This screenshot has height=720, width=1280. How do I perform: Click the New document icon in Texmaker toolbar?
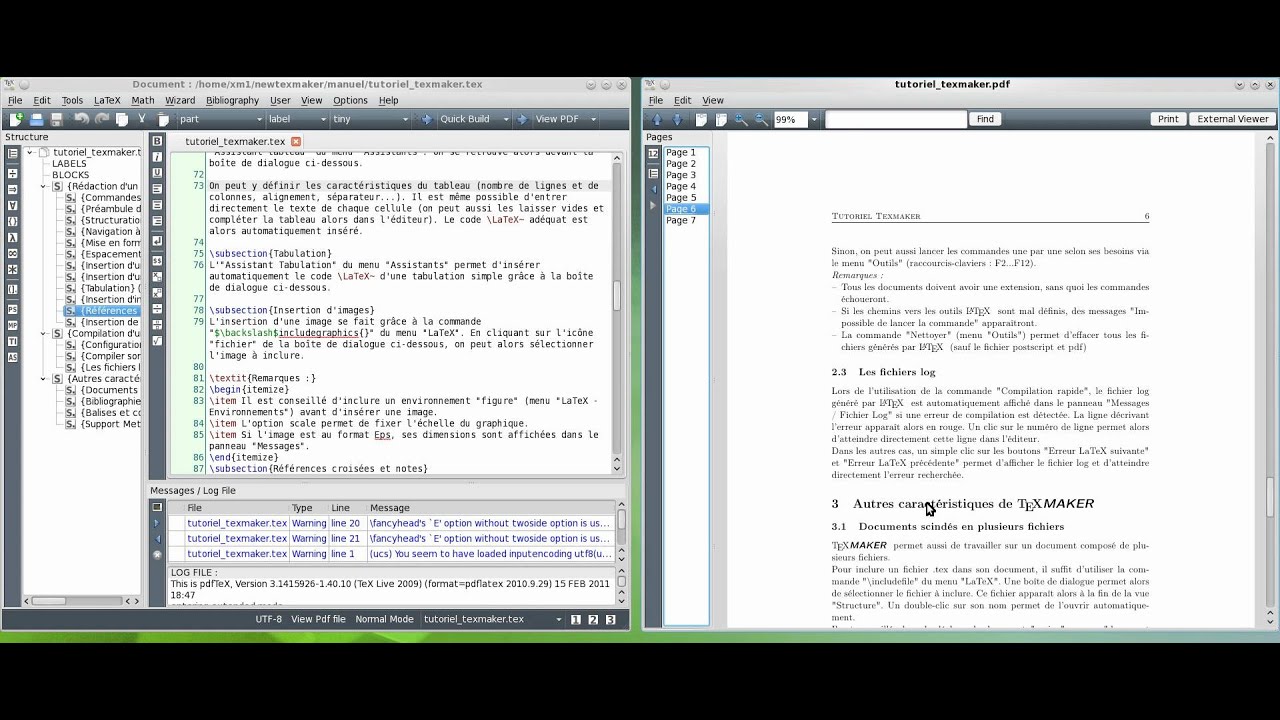(16, 119)
